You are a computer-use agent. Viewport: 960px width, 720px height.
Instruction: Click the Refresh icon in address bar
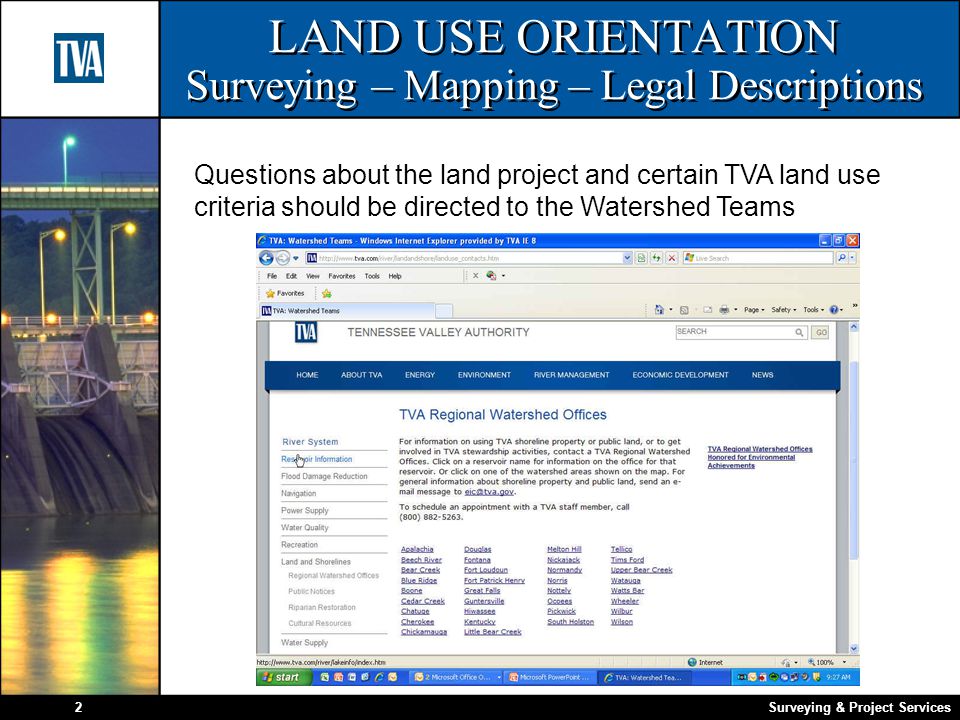pyautogui.click(x=656, y=258)
